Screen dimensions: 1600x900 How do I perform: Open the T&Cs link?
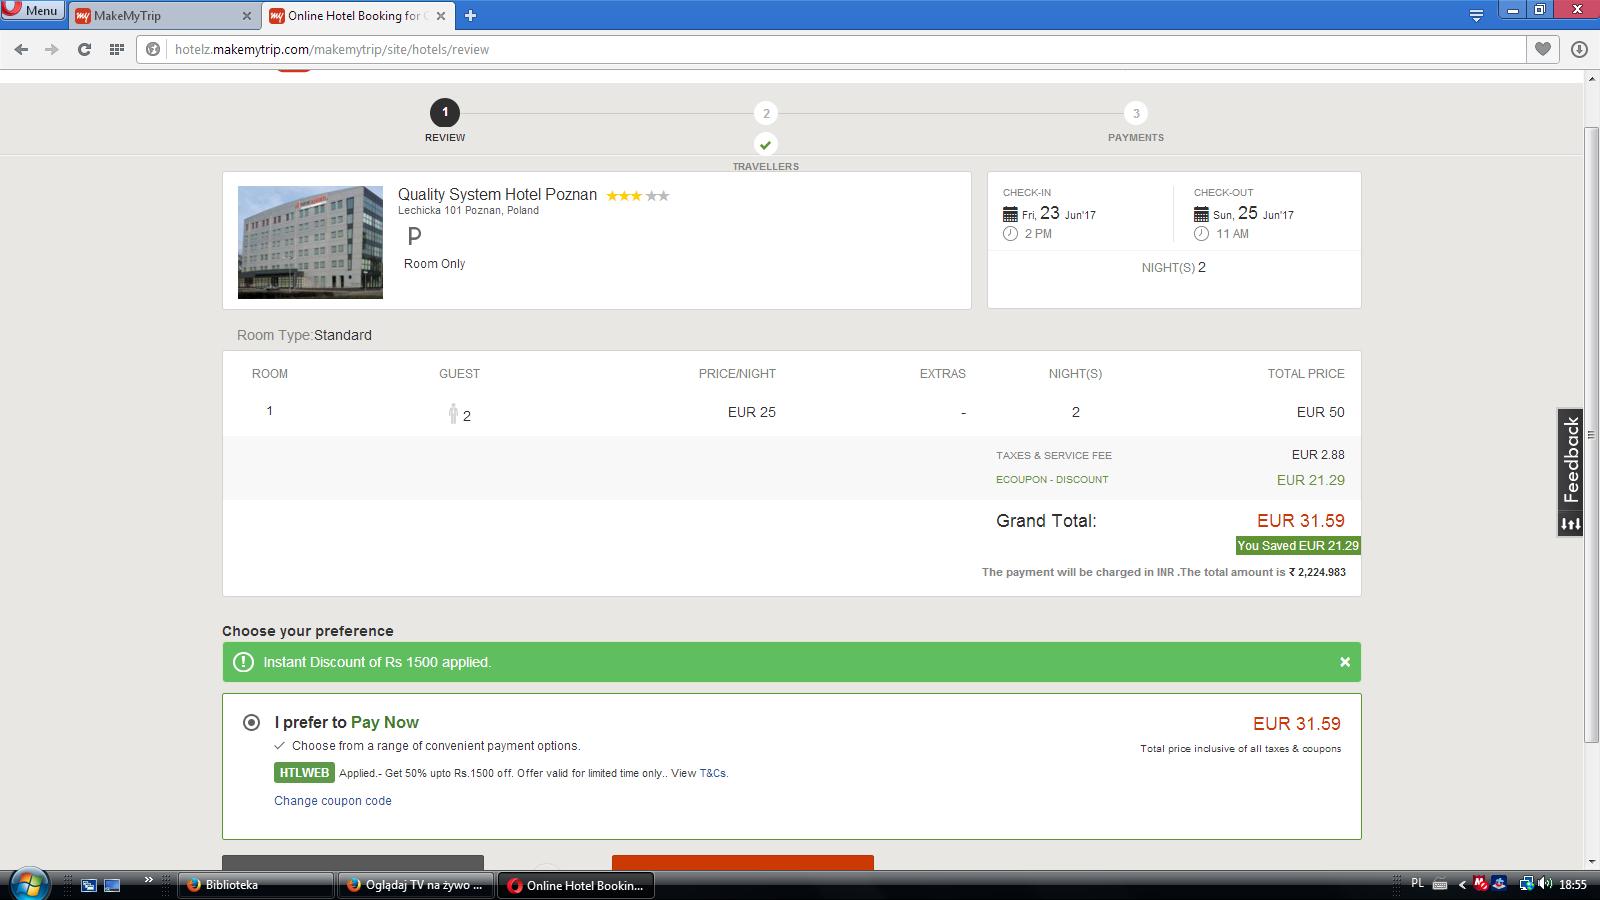point(713,773)
